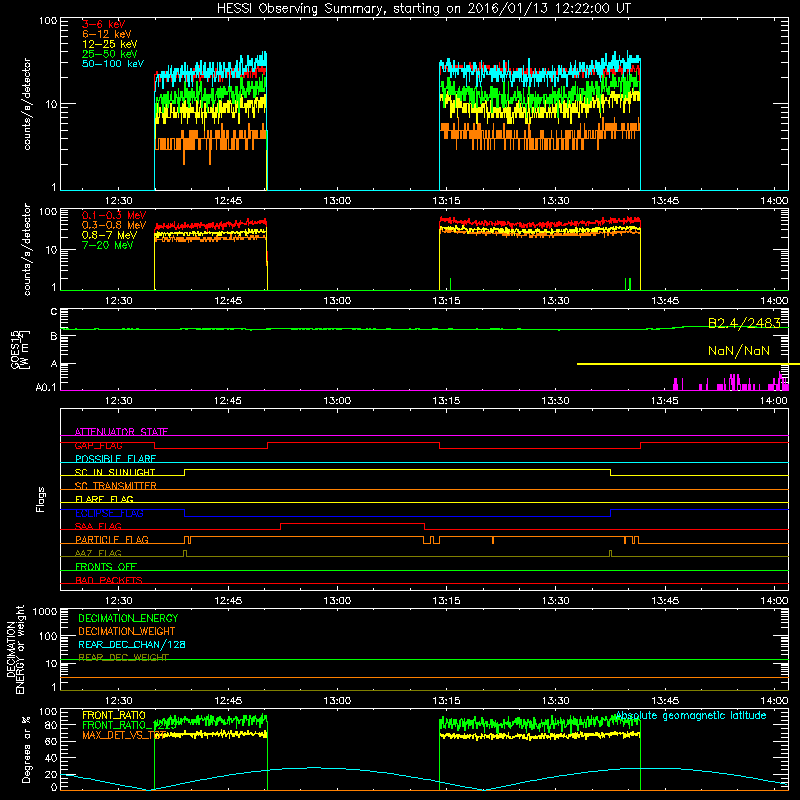Click the MAX_DET_VS_TOT legend label
This screenshot has width=800, height=800.
point(124,735)
